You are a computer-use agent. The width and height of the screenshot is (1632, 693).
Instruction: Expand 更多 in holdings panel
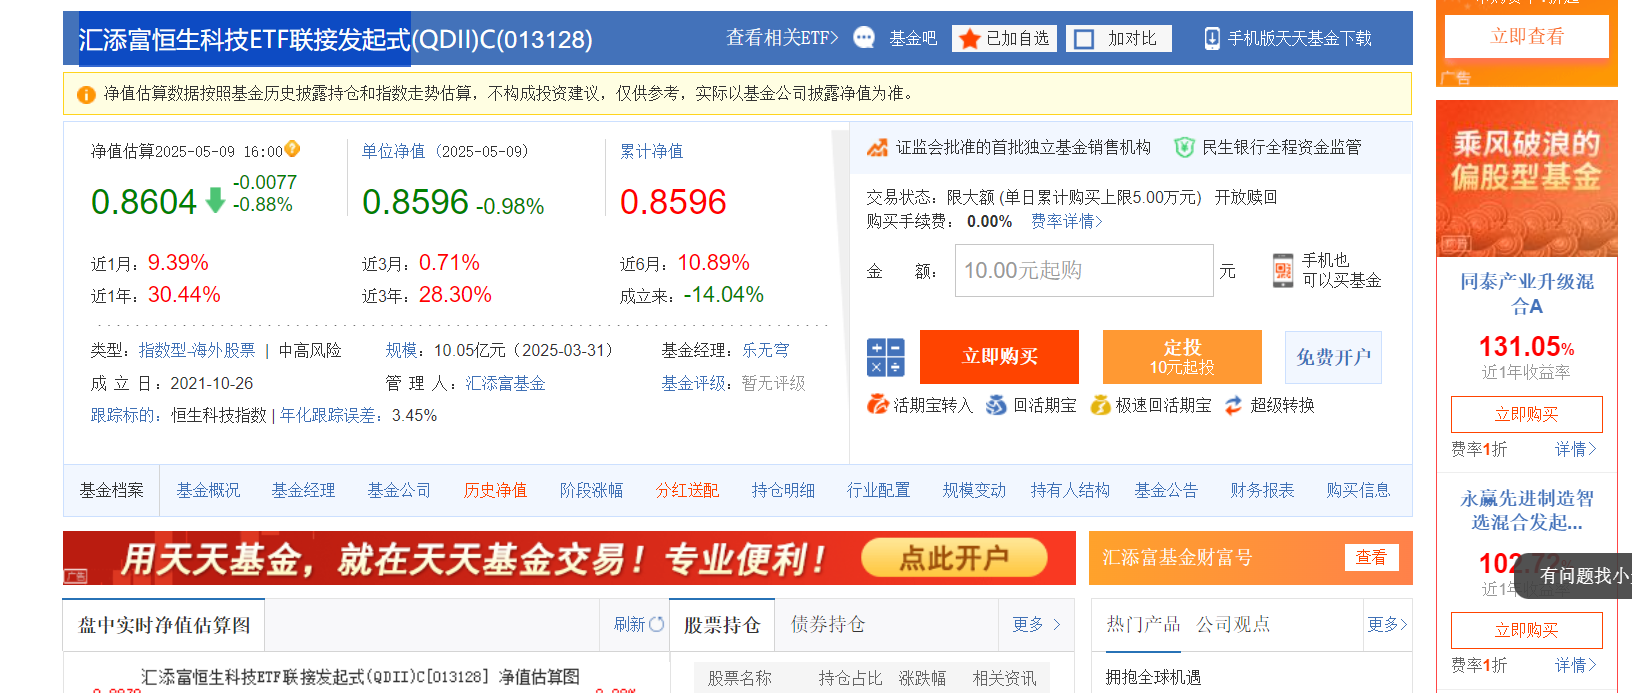1036,624
